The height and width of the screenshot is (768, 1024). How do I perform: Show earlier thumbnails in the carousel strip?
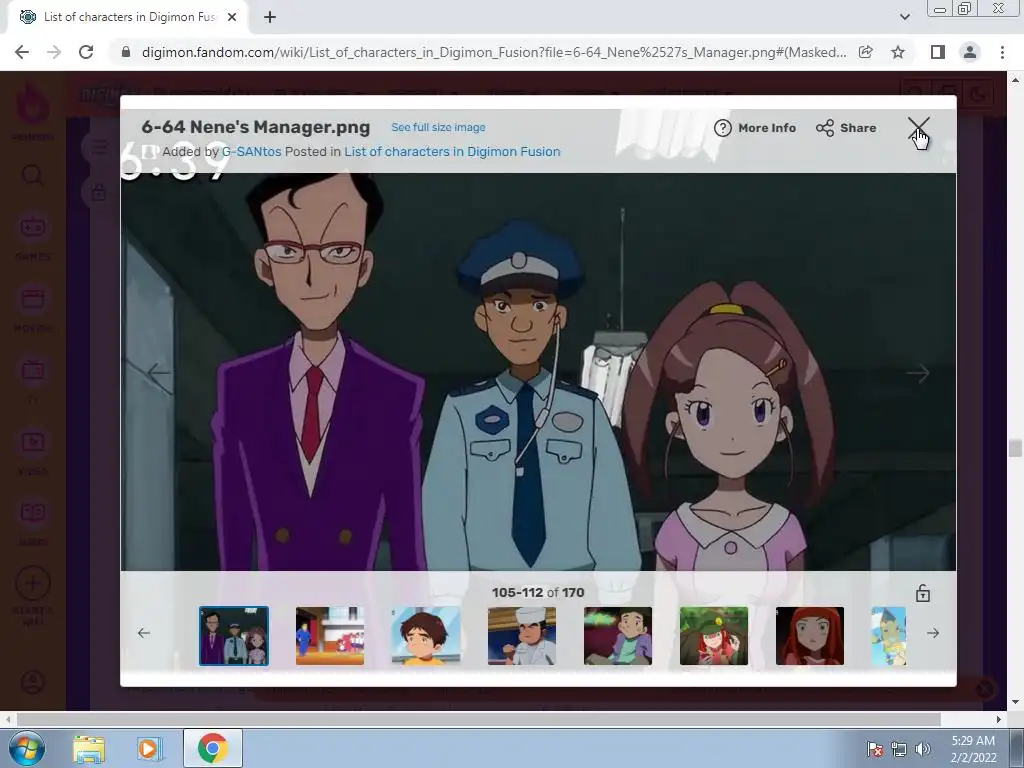pyautogui.click(x=144, y=633)
